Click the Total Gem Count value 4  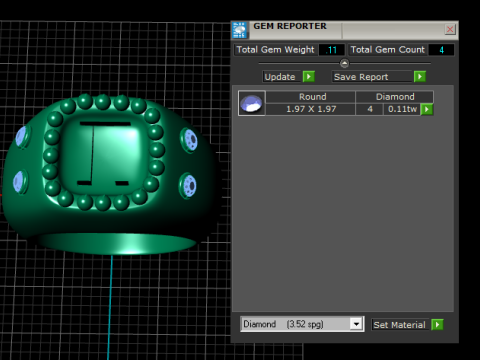click(x=441, y=50)
